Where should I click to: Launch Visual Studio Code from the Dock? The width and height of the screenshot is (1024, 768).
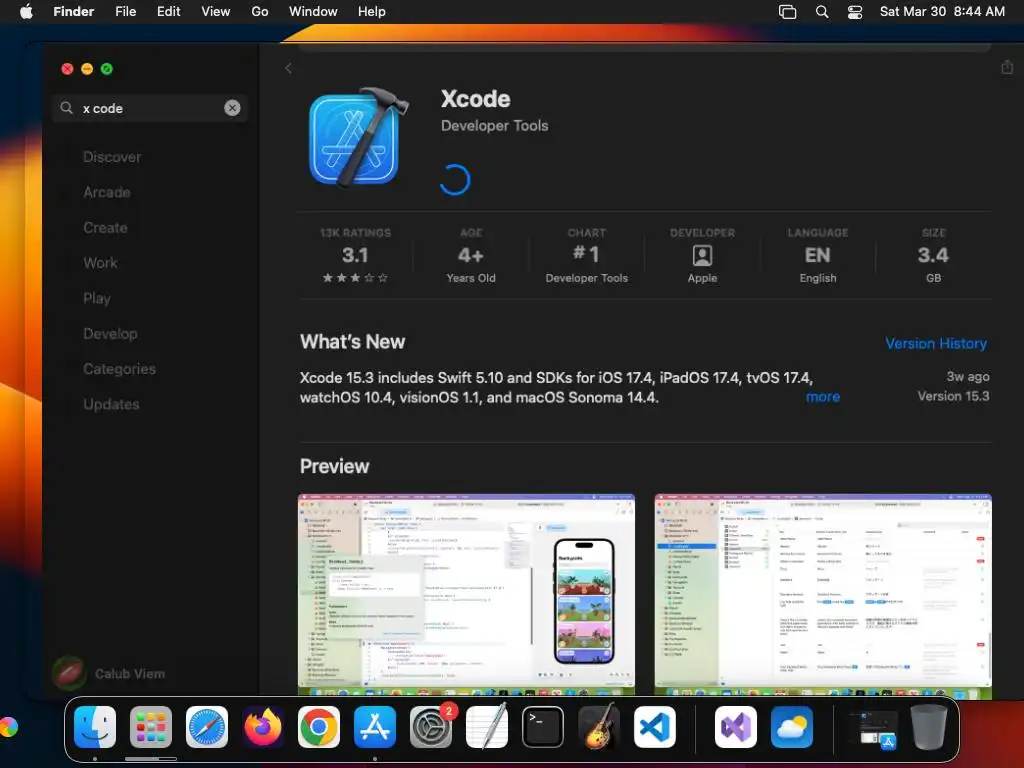(655, 727)
